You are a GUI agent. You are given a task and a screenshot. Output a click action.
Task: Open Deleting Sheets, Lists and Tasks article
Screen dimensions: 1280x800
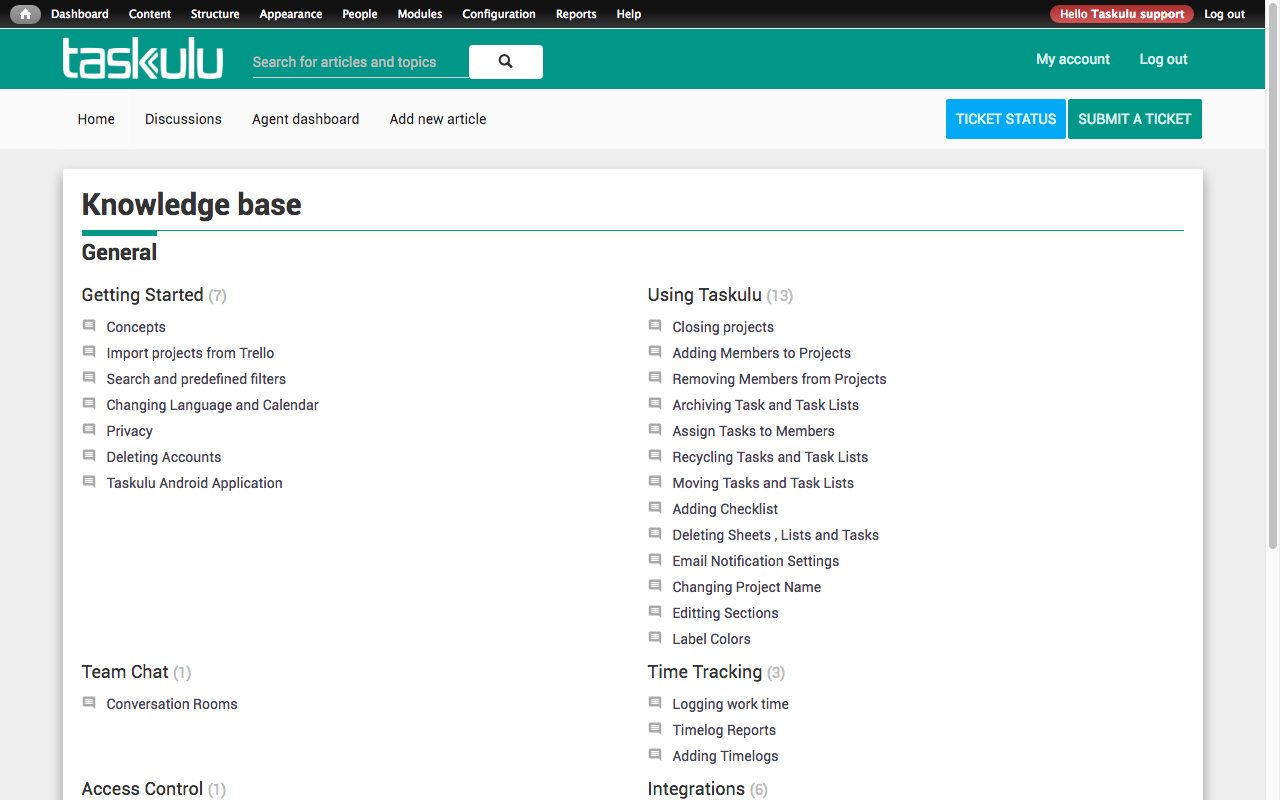pyautogui.click(x=776, y=535)
